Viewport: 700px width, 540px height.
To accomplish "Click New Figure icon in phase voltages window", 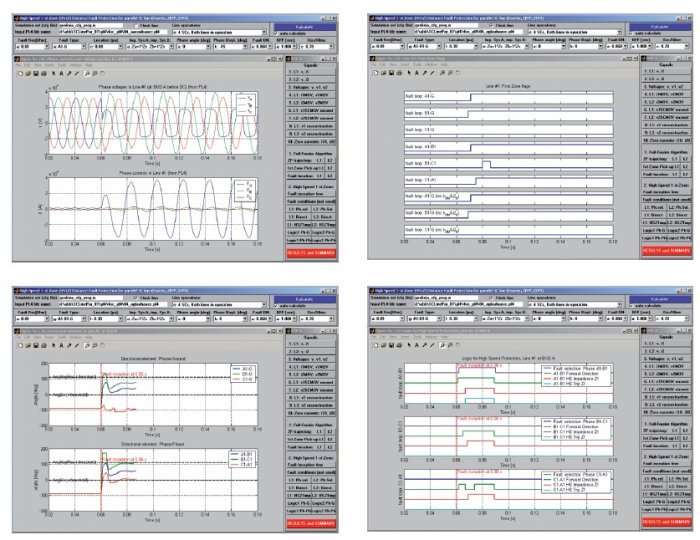I will coord(20,74).
